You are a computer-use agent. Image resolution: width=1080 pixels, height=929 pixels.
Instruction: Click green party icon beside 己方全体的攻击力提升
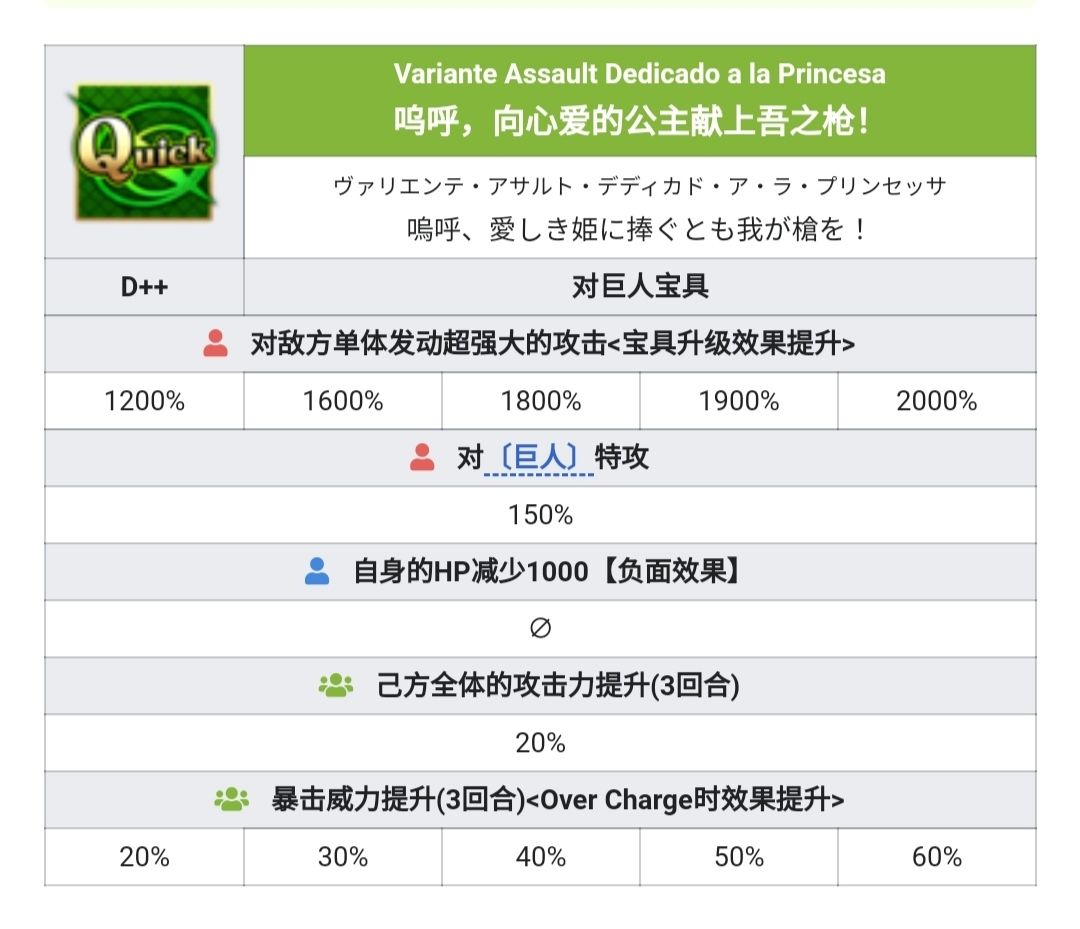tap(336, 686)
